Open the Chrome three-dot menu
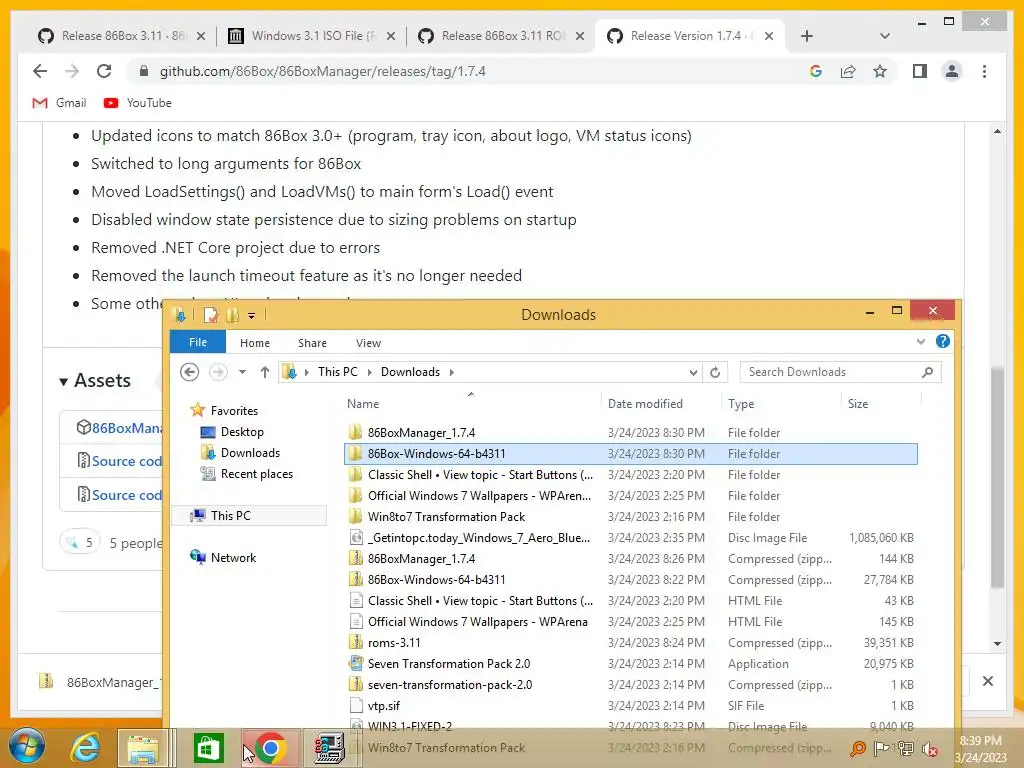 (984, 71)
